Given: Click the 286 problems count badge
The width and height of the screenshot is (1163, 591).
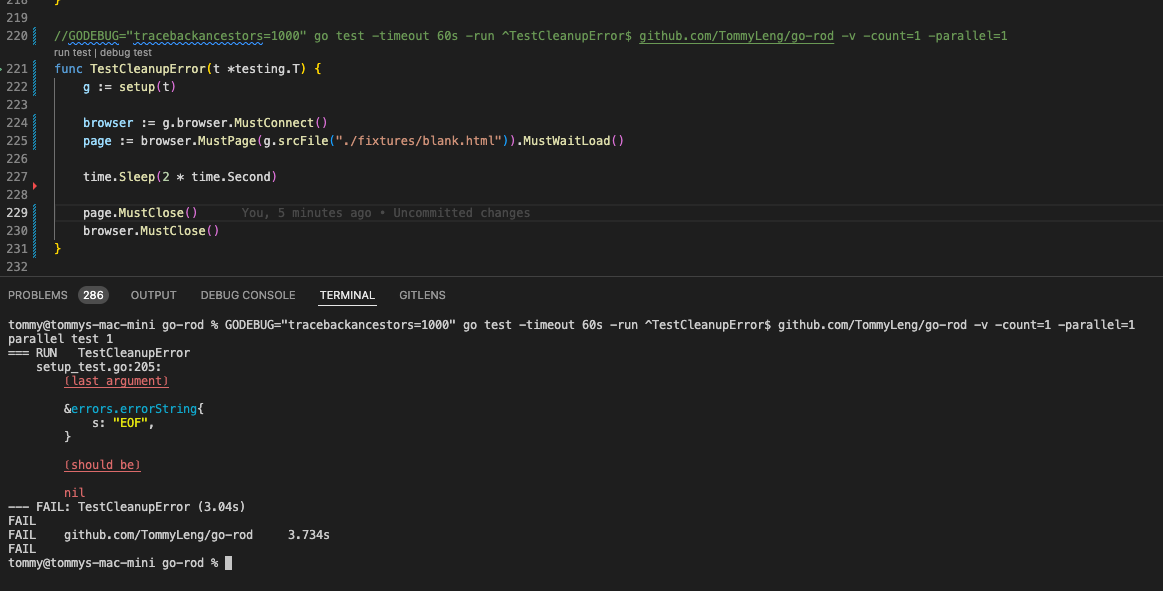Looking at the screenshot, I should pos(93,295).
